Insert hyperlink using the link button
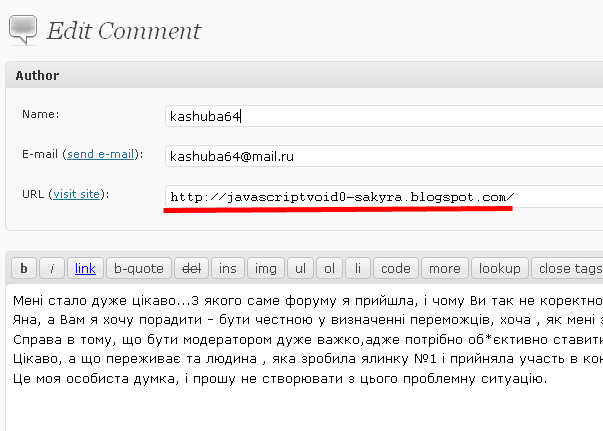 pyautogui.click(x=85, y=268)
